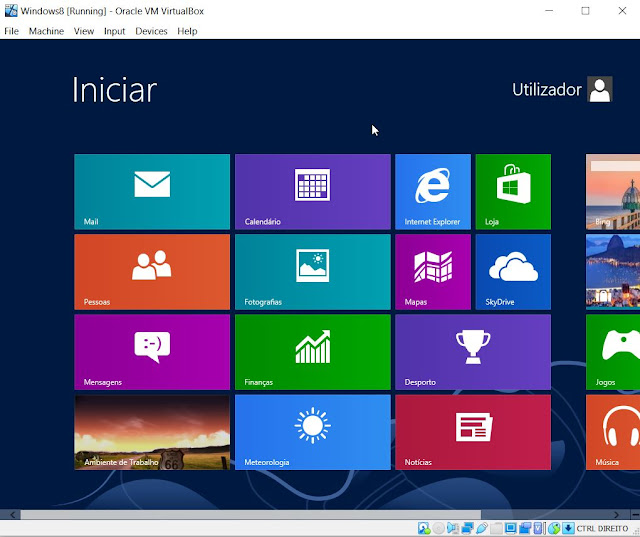The width and height of the screenshot is (640, 537).
Task: Open the File menu
Action: click(x=11, y=31)
